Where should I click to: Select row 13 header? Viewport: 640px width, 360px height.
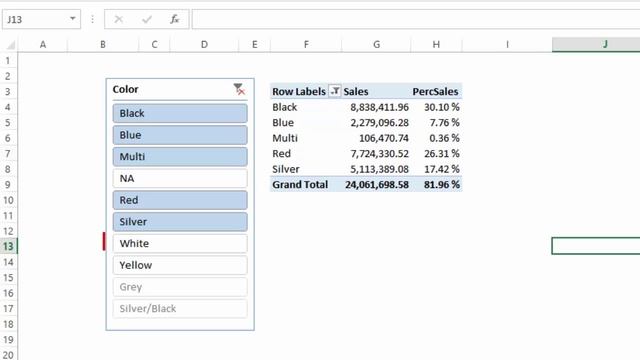pos(8,246)
